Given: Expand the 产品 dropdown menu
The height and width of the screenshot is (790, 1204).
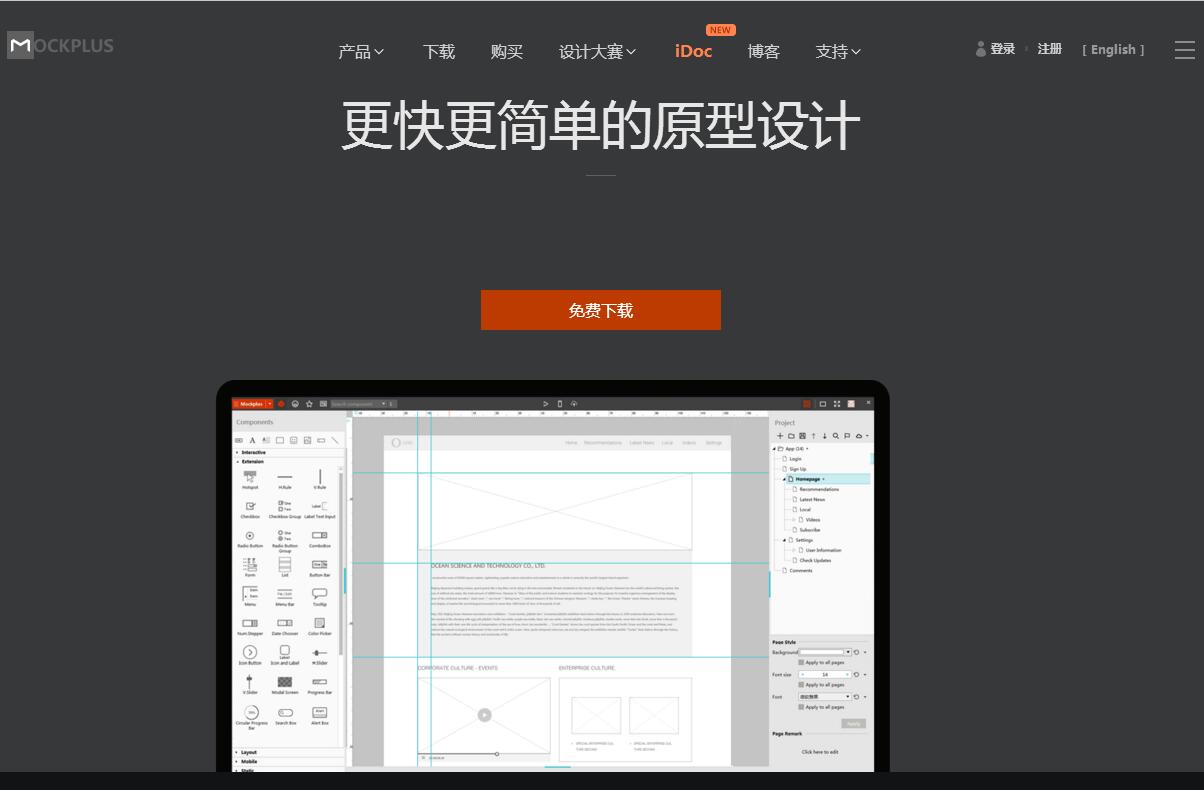Looking at the screenshot, I should pyautogui.click(x=361, y=52).
